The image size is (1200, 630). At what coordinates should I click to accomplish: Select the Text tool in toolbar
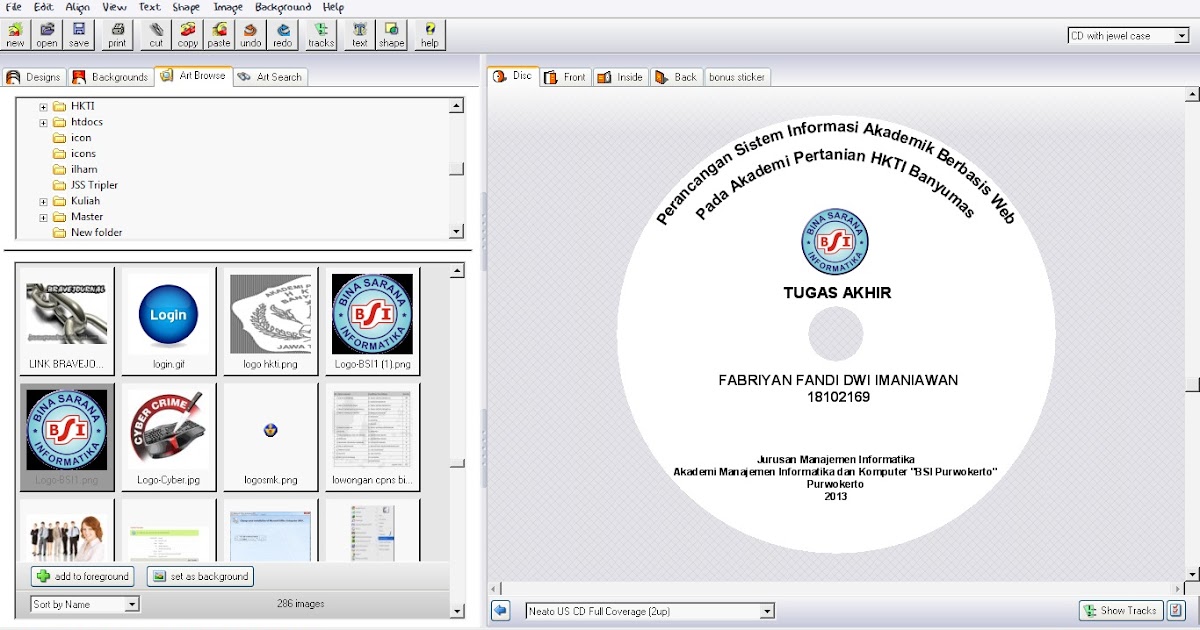360,35
